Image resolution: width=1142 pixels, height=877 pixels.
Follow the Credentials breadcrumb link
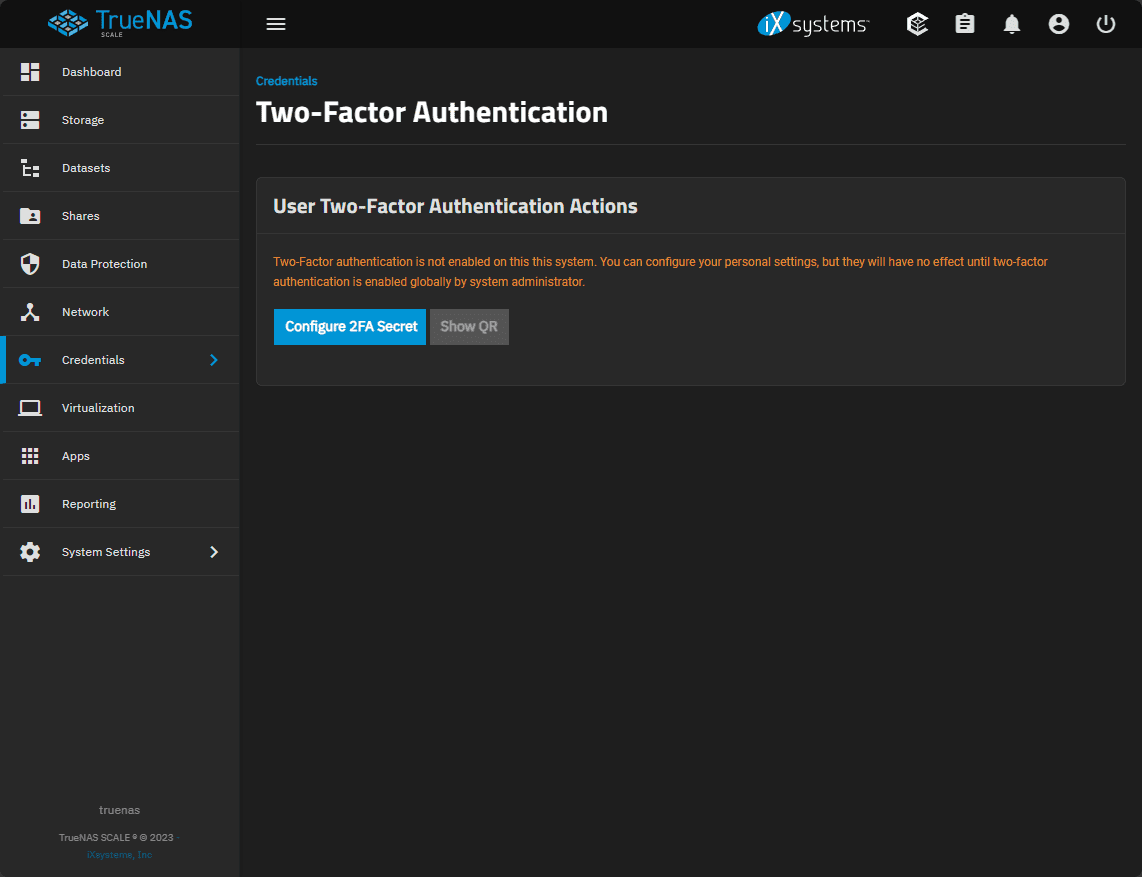[x=287, y=81]
